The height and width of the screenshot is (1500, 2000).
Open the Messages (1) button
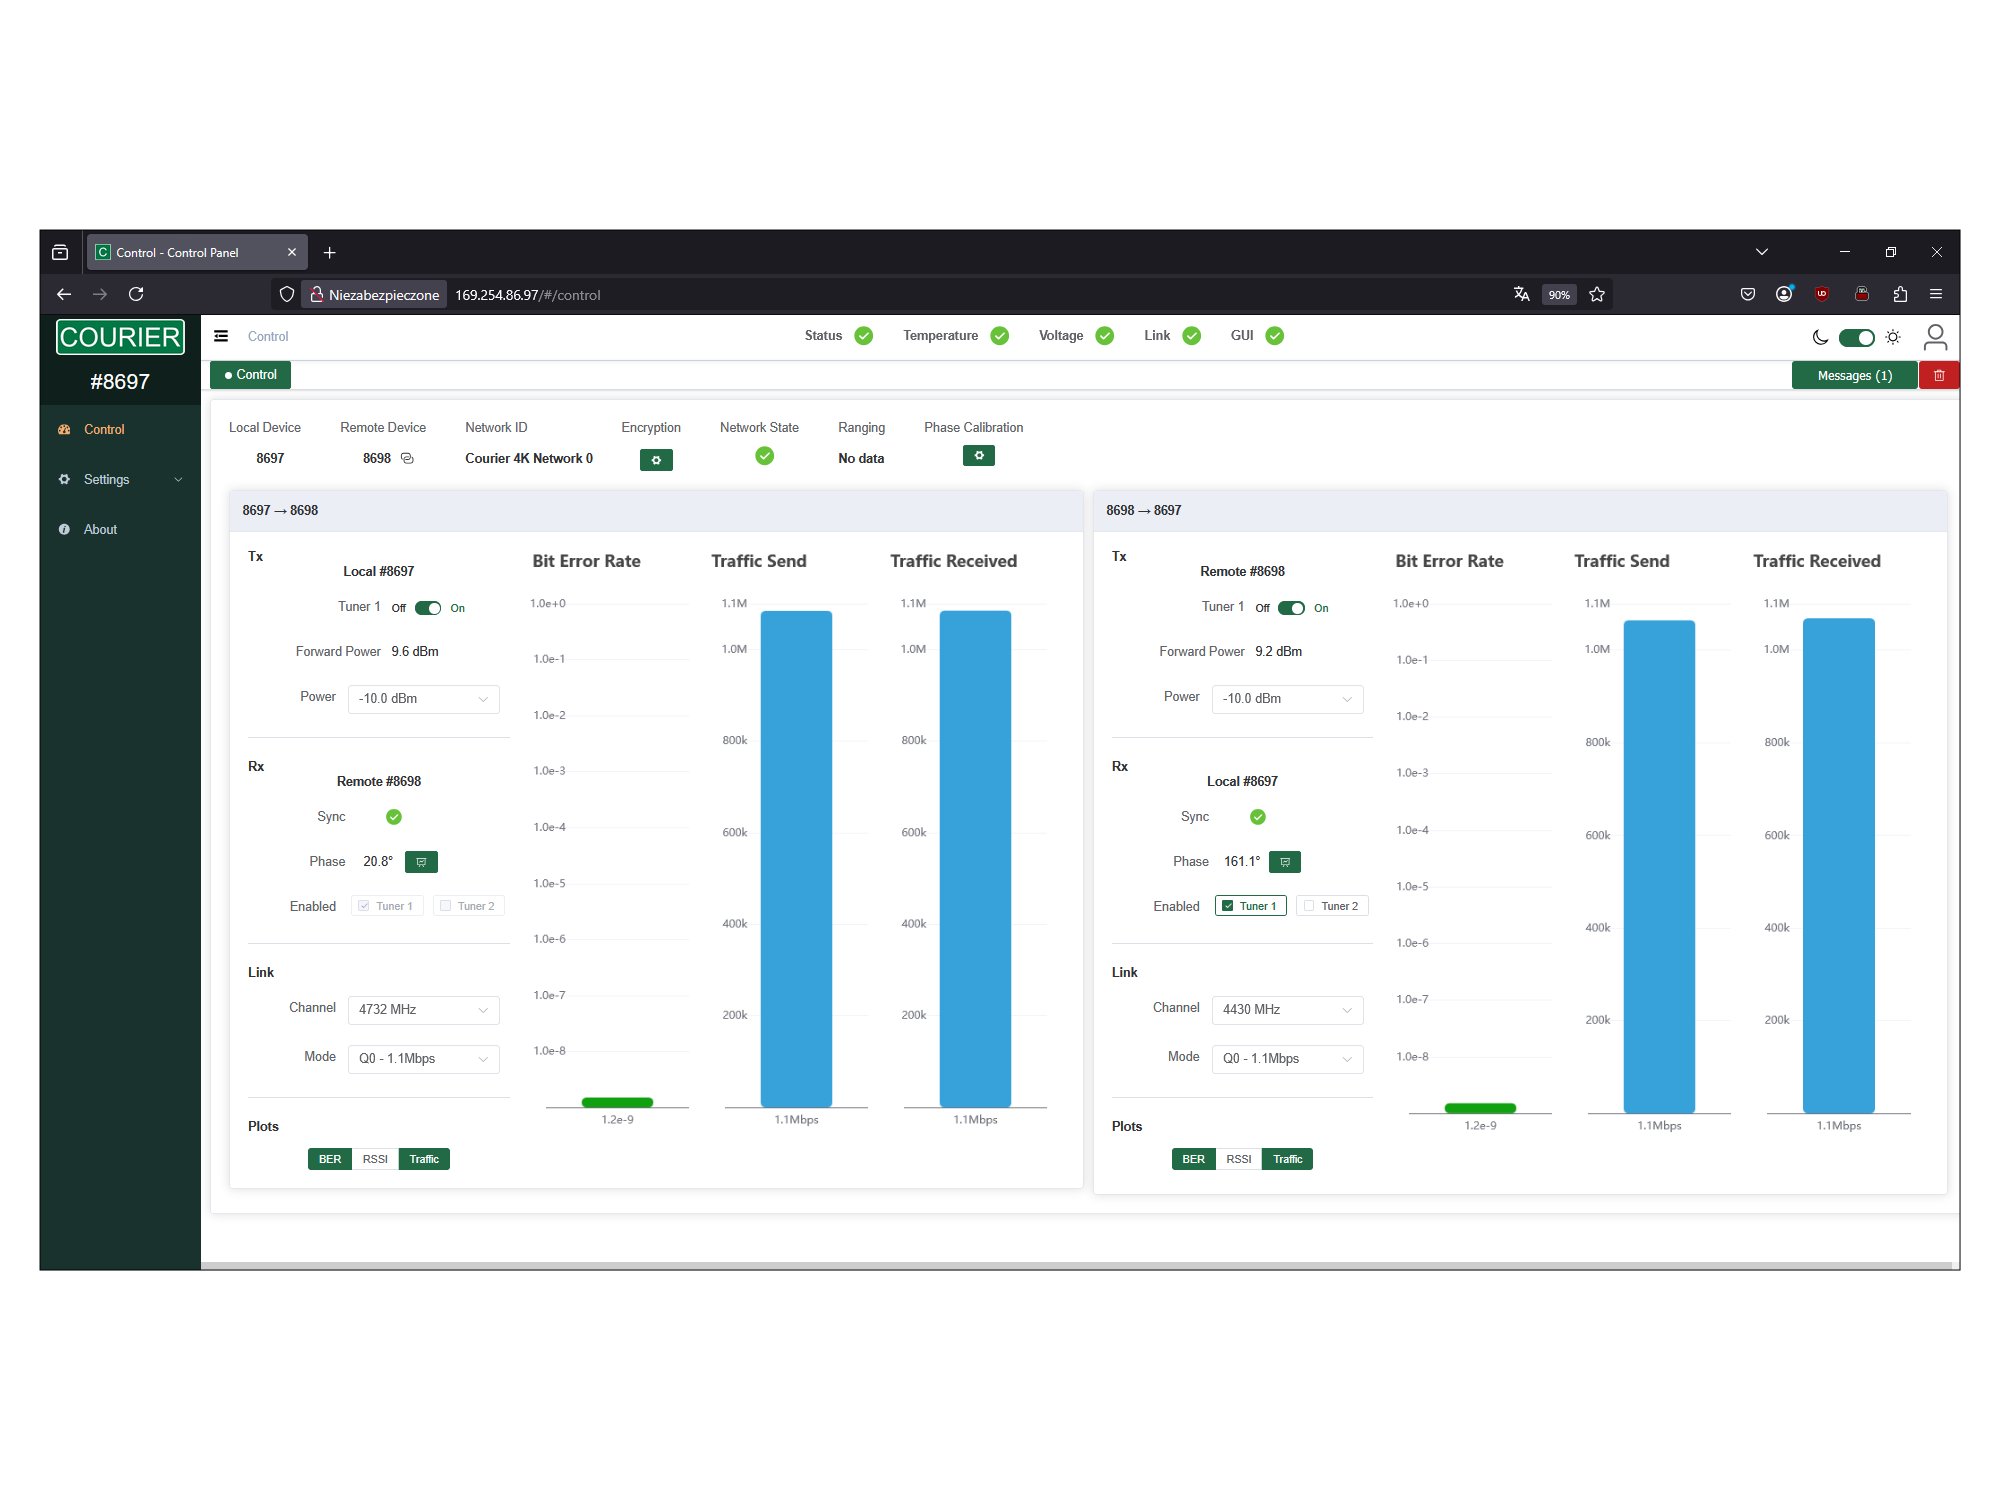(1854, 375)
